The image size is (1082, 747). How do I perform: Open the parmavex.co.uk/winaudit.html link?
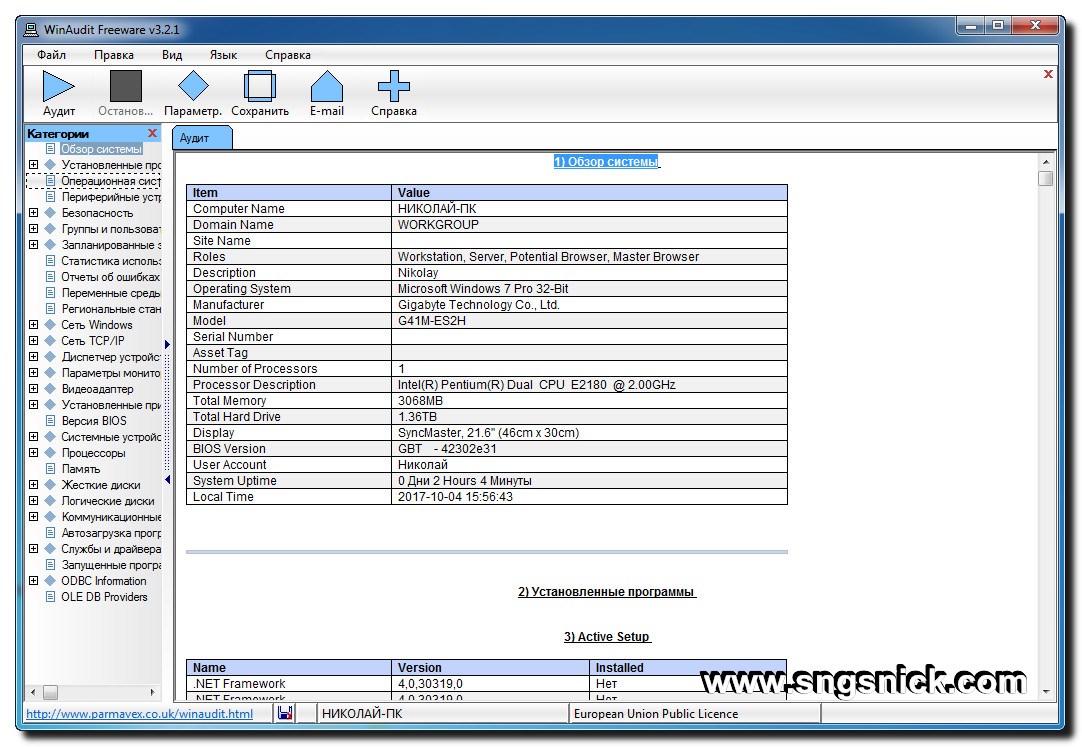click(139, 713)
